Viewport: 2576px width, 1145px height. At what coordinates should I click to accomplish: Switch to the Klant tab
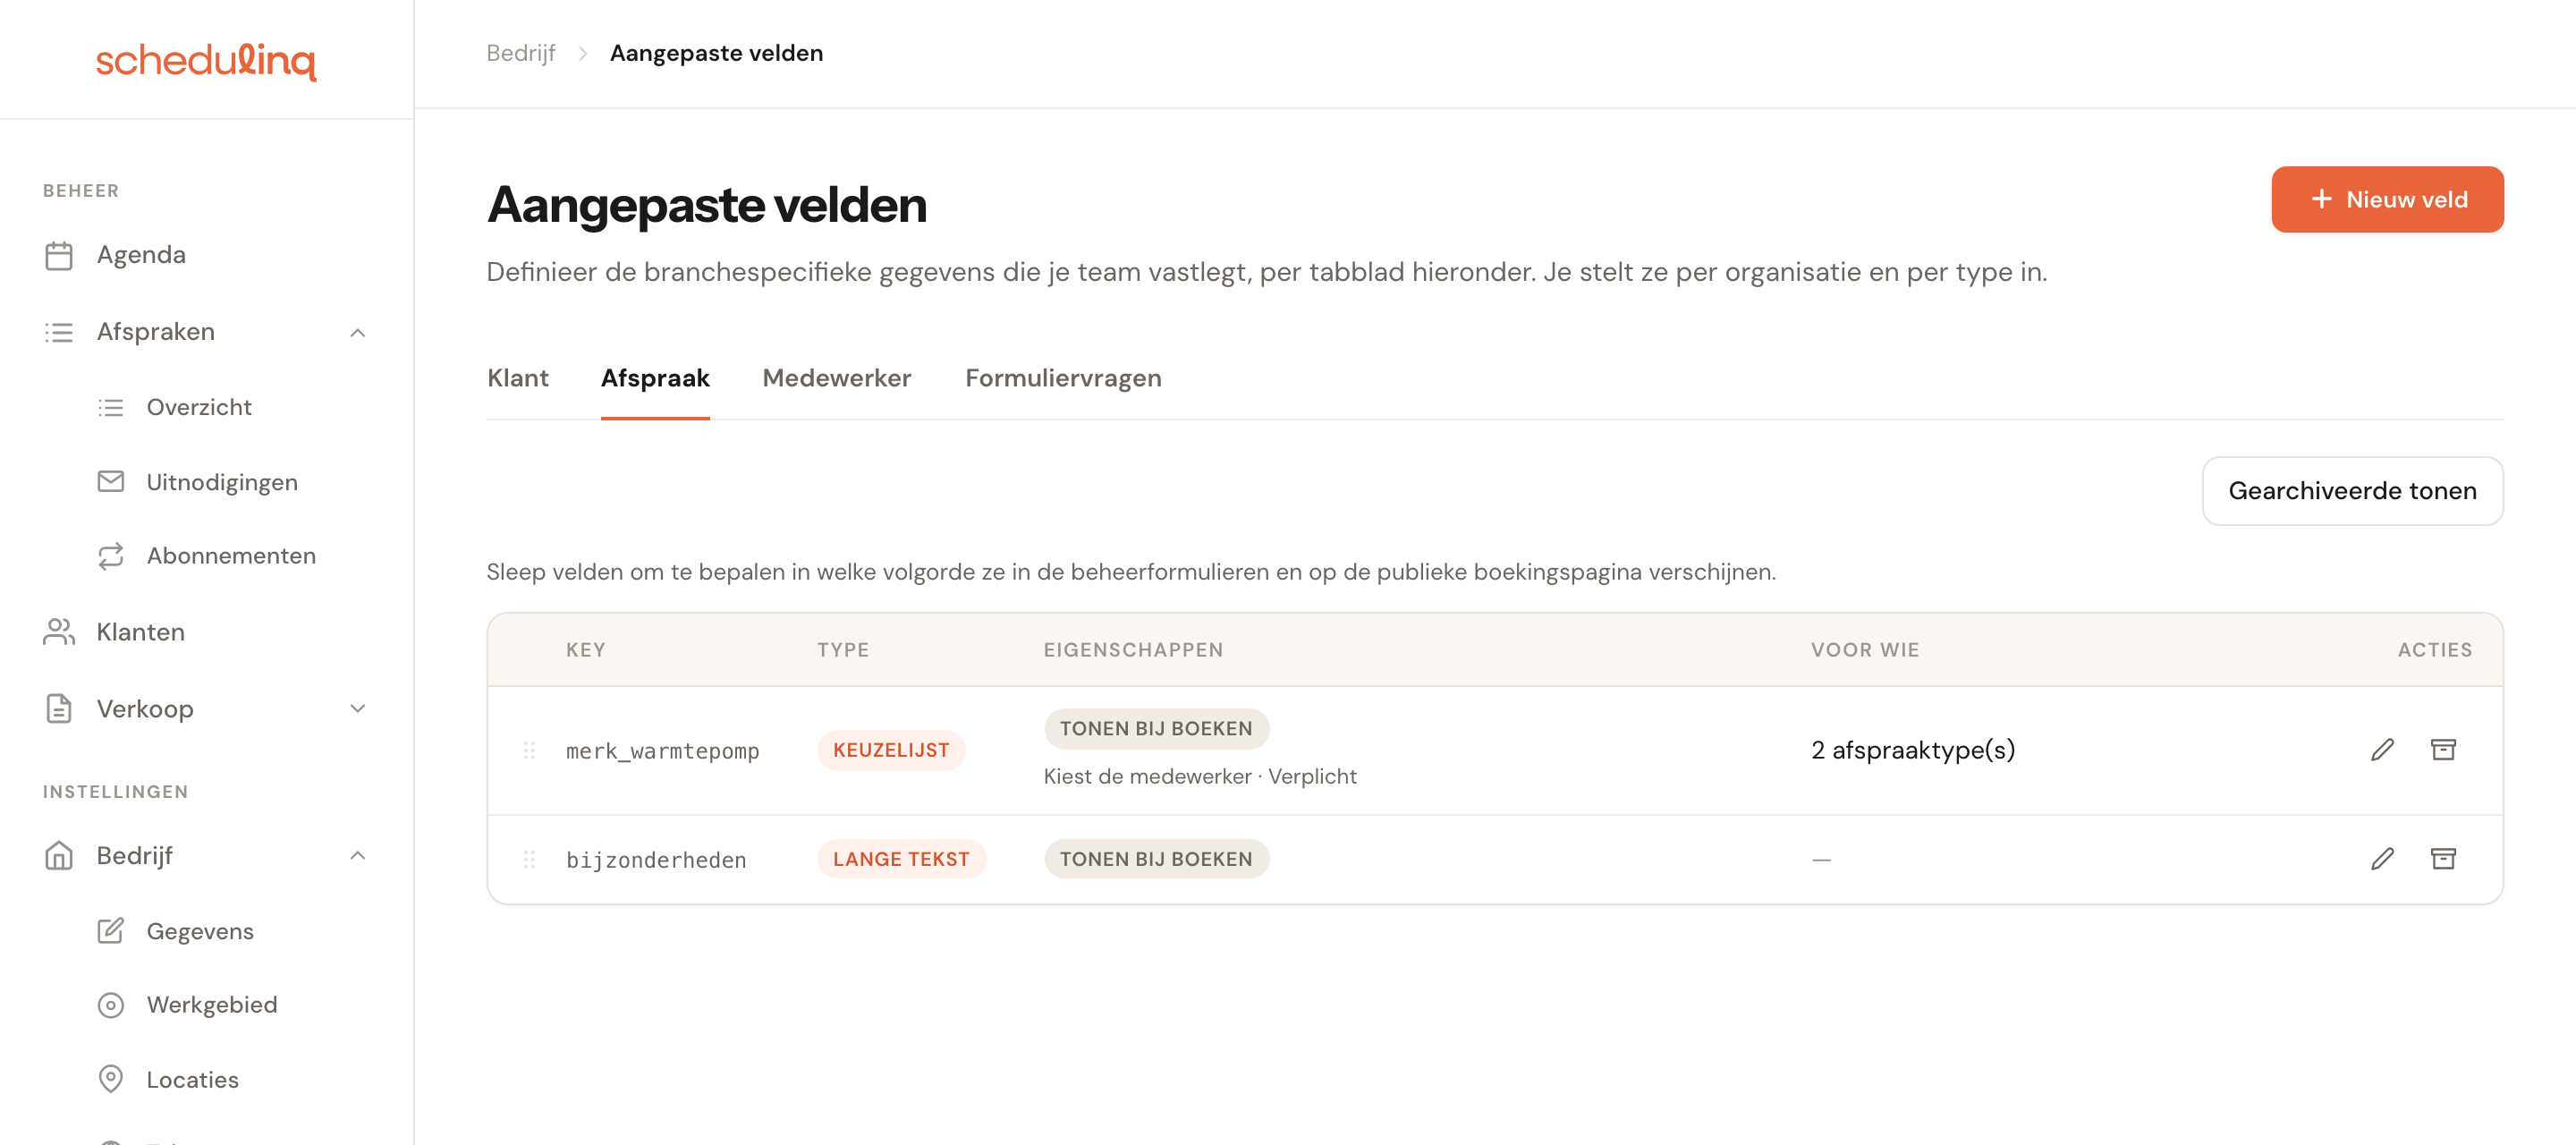(518, 378)
